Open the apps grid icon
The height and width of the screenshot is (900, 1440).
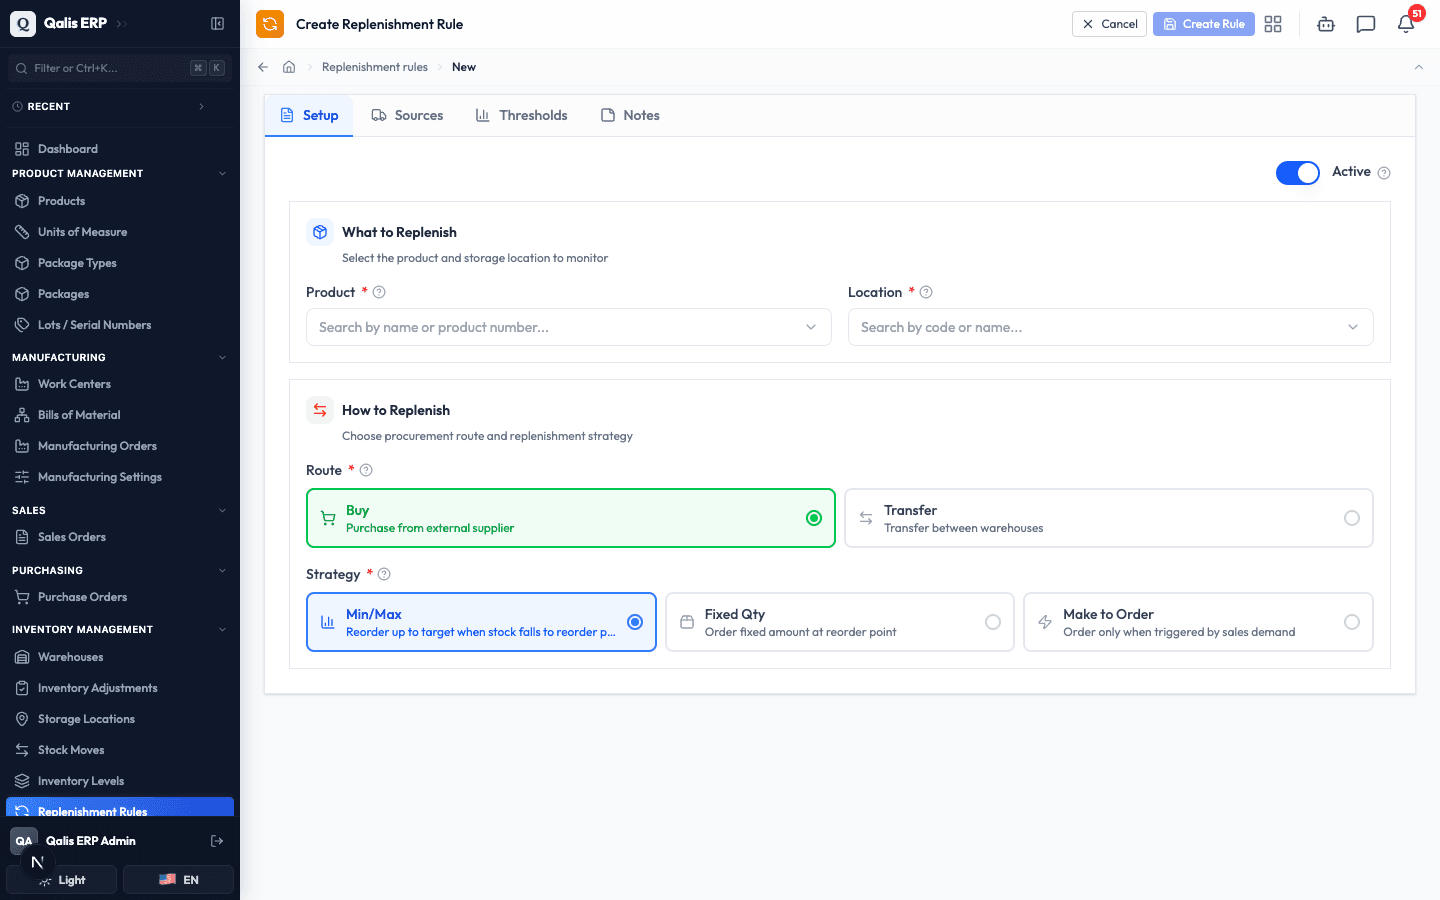point(1273,24)
